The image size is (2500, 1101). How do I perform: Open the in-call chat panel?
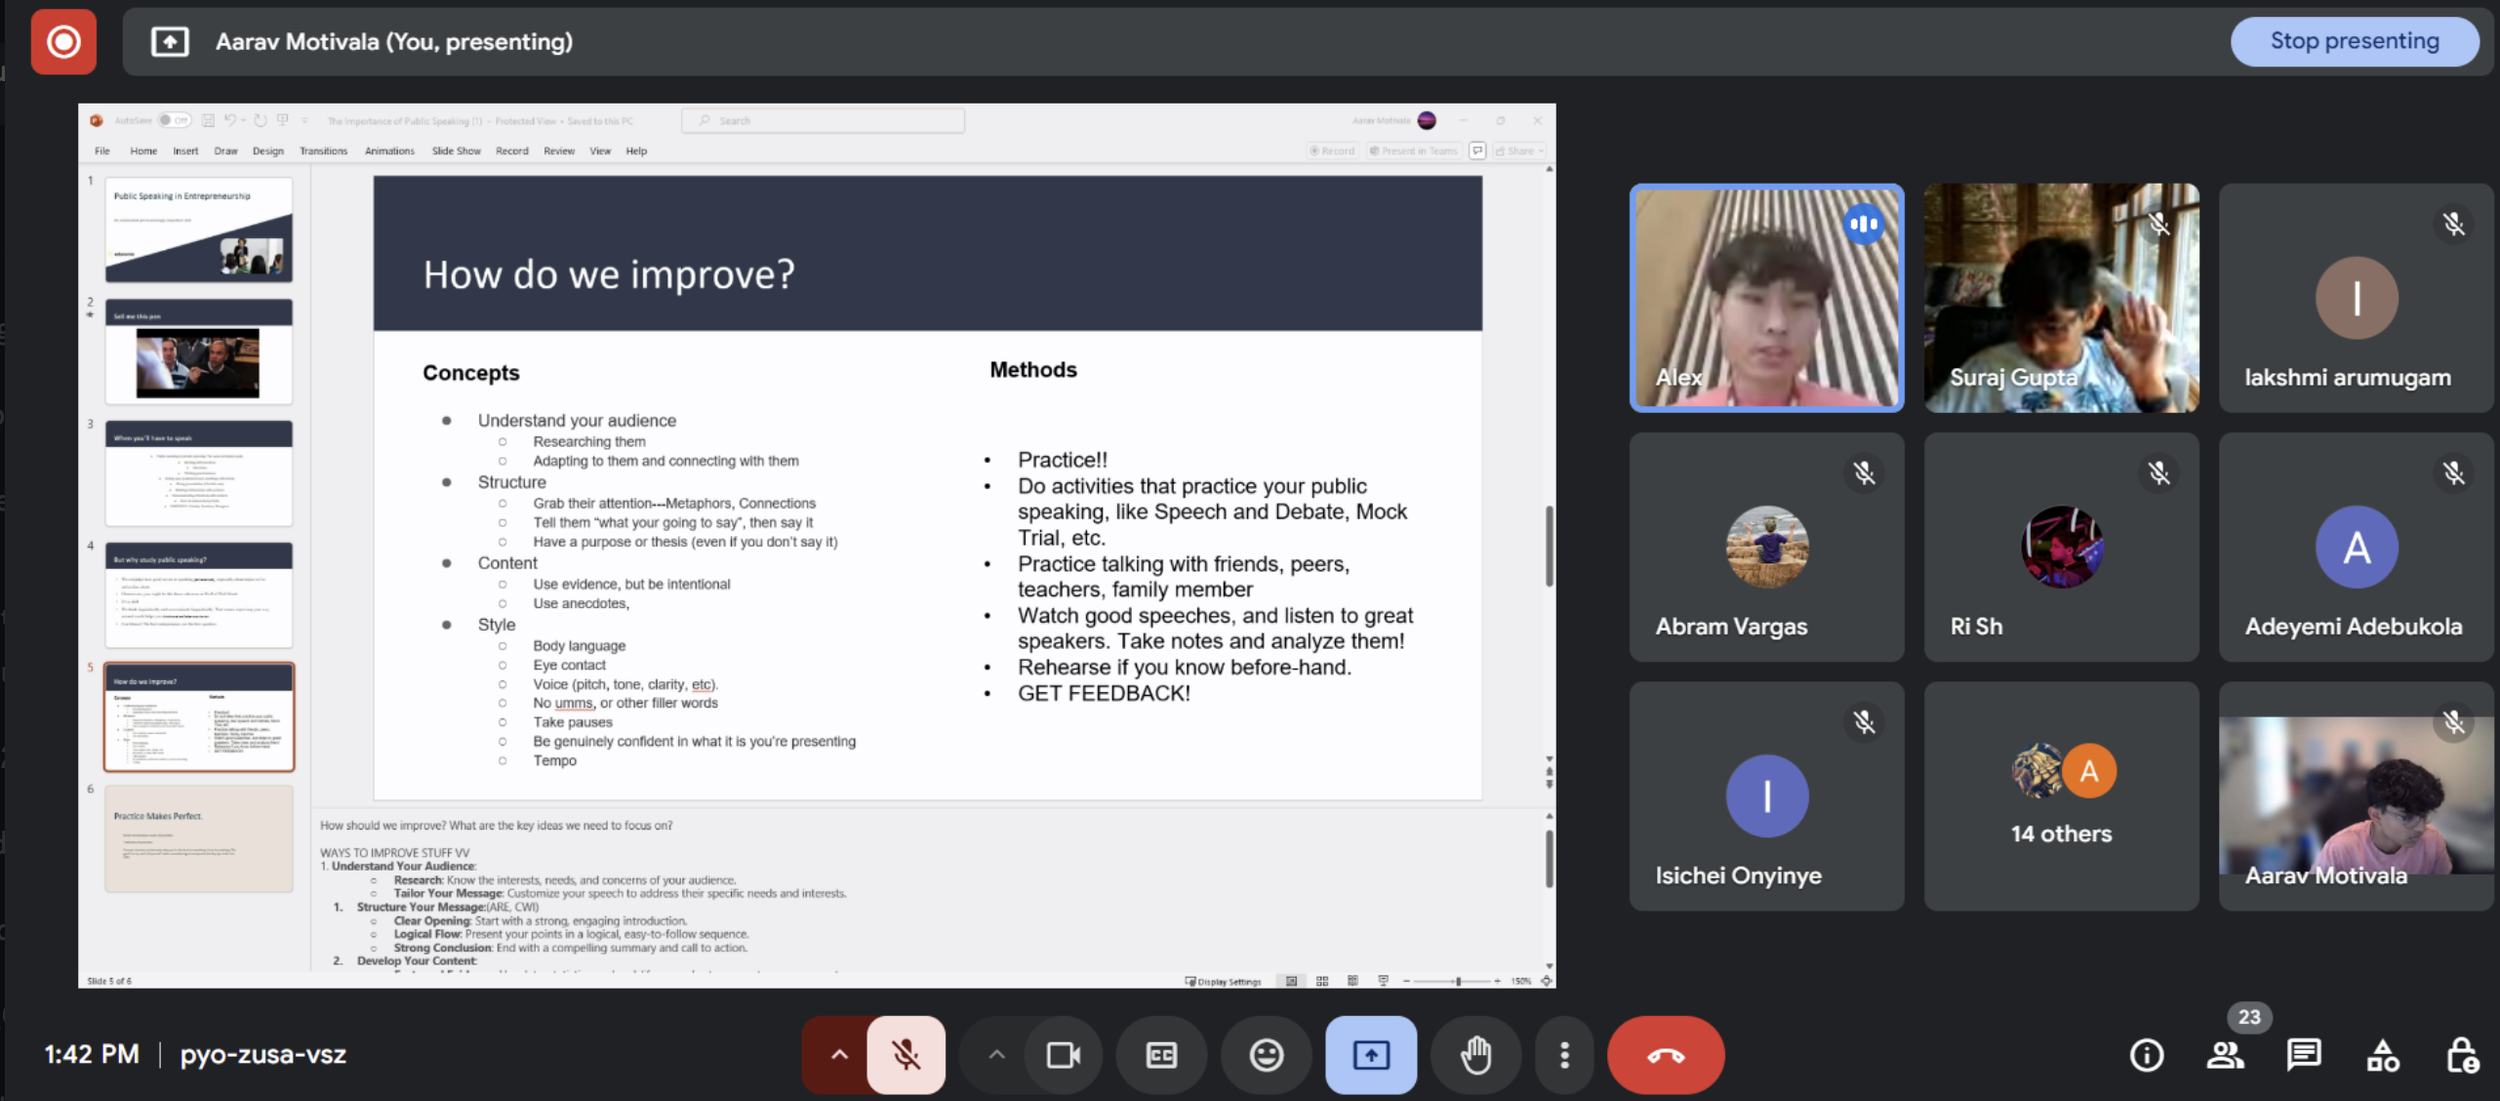(x=2304, y=1055)
